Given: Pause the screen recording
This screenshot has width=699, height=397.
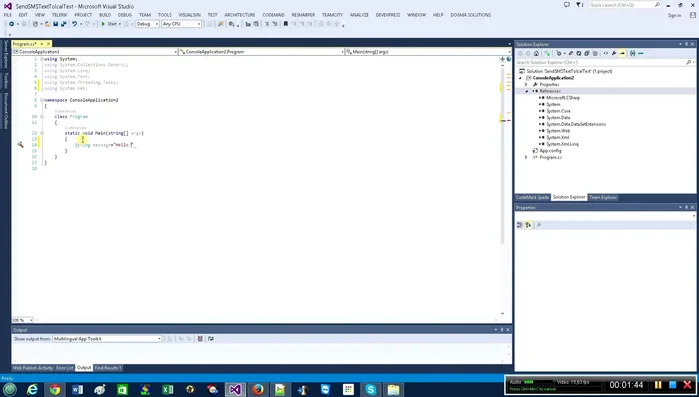Looking at the screenshot, I should [x=658, y=385].
